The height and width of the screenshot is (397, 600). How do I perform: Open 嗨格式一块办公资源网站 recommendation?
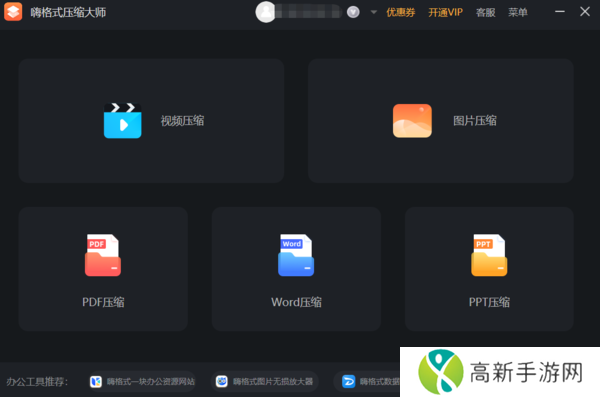(x=142, y=381)
